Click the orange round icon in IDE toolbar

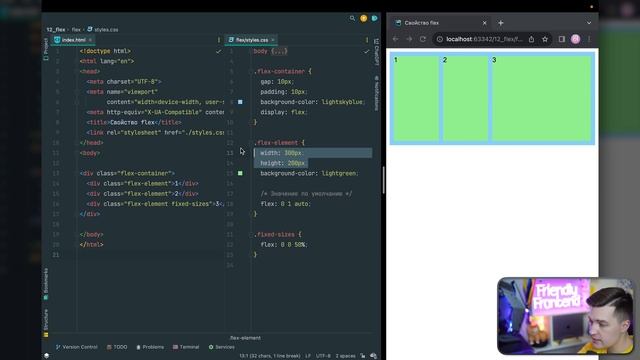click(x=363, y=18)
